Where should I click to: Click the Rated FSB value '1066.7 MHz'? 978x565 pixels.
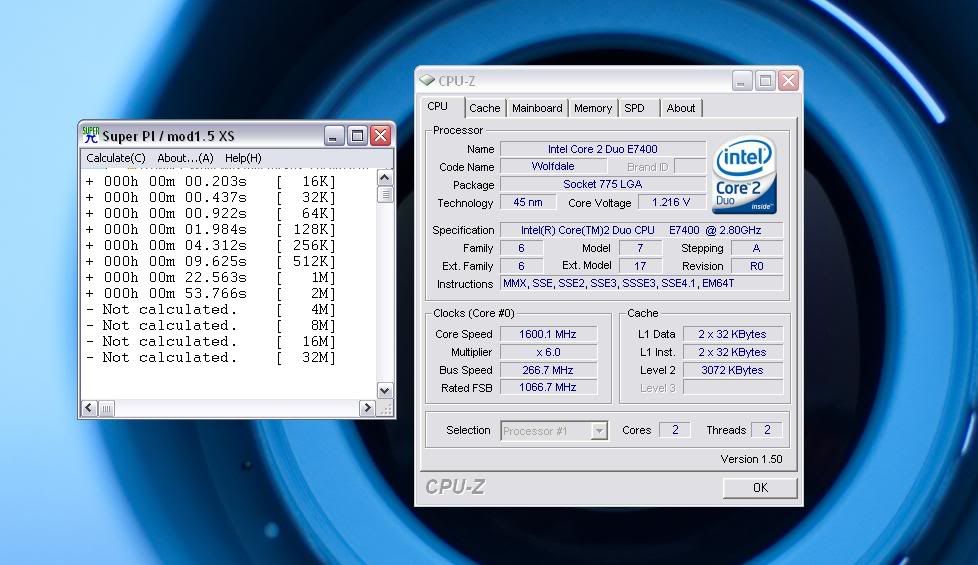coord(548,387)
